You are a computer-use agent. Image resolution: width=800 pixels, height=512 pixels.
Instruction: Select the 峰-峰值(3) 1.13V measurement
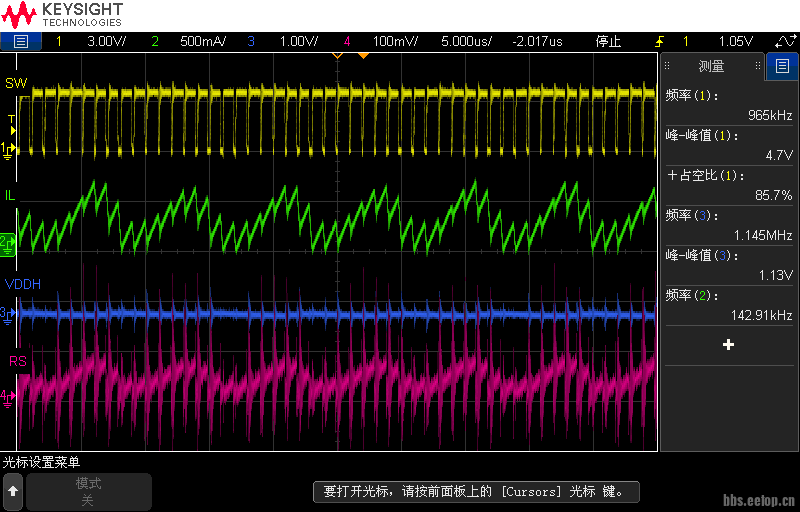pyautogui.click(x=729, y=265)
